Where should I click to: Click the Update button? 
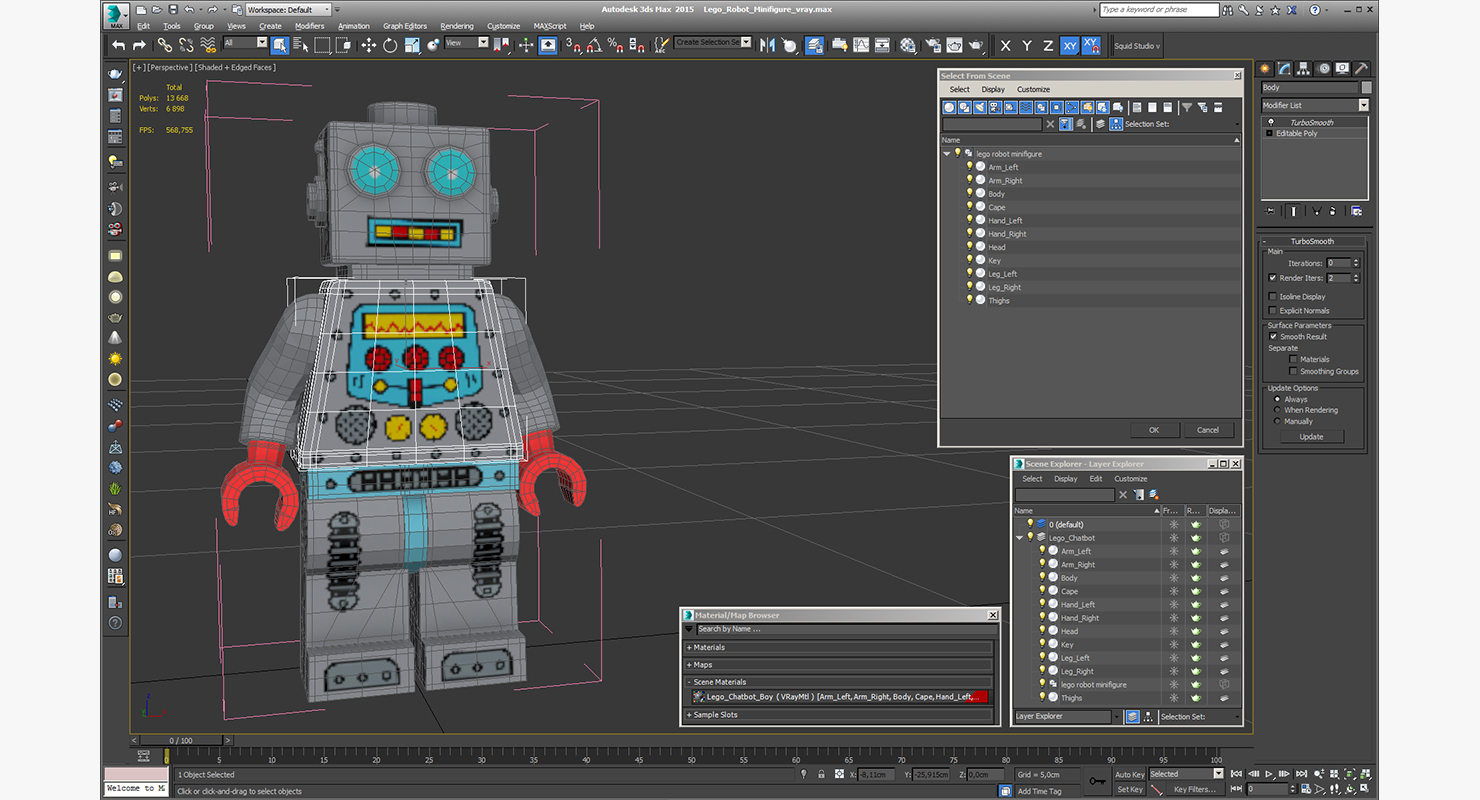(1311, 437)
